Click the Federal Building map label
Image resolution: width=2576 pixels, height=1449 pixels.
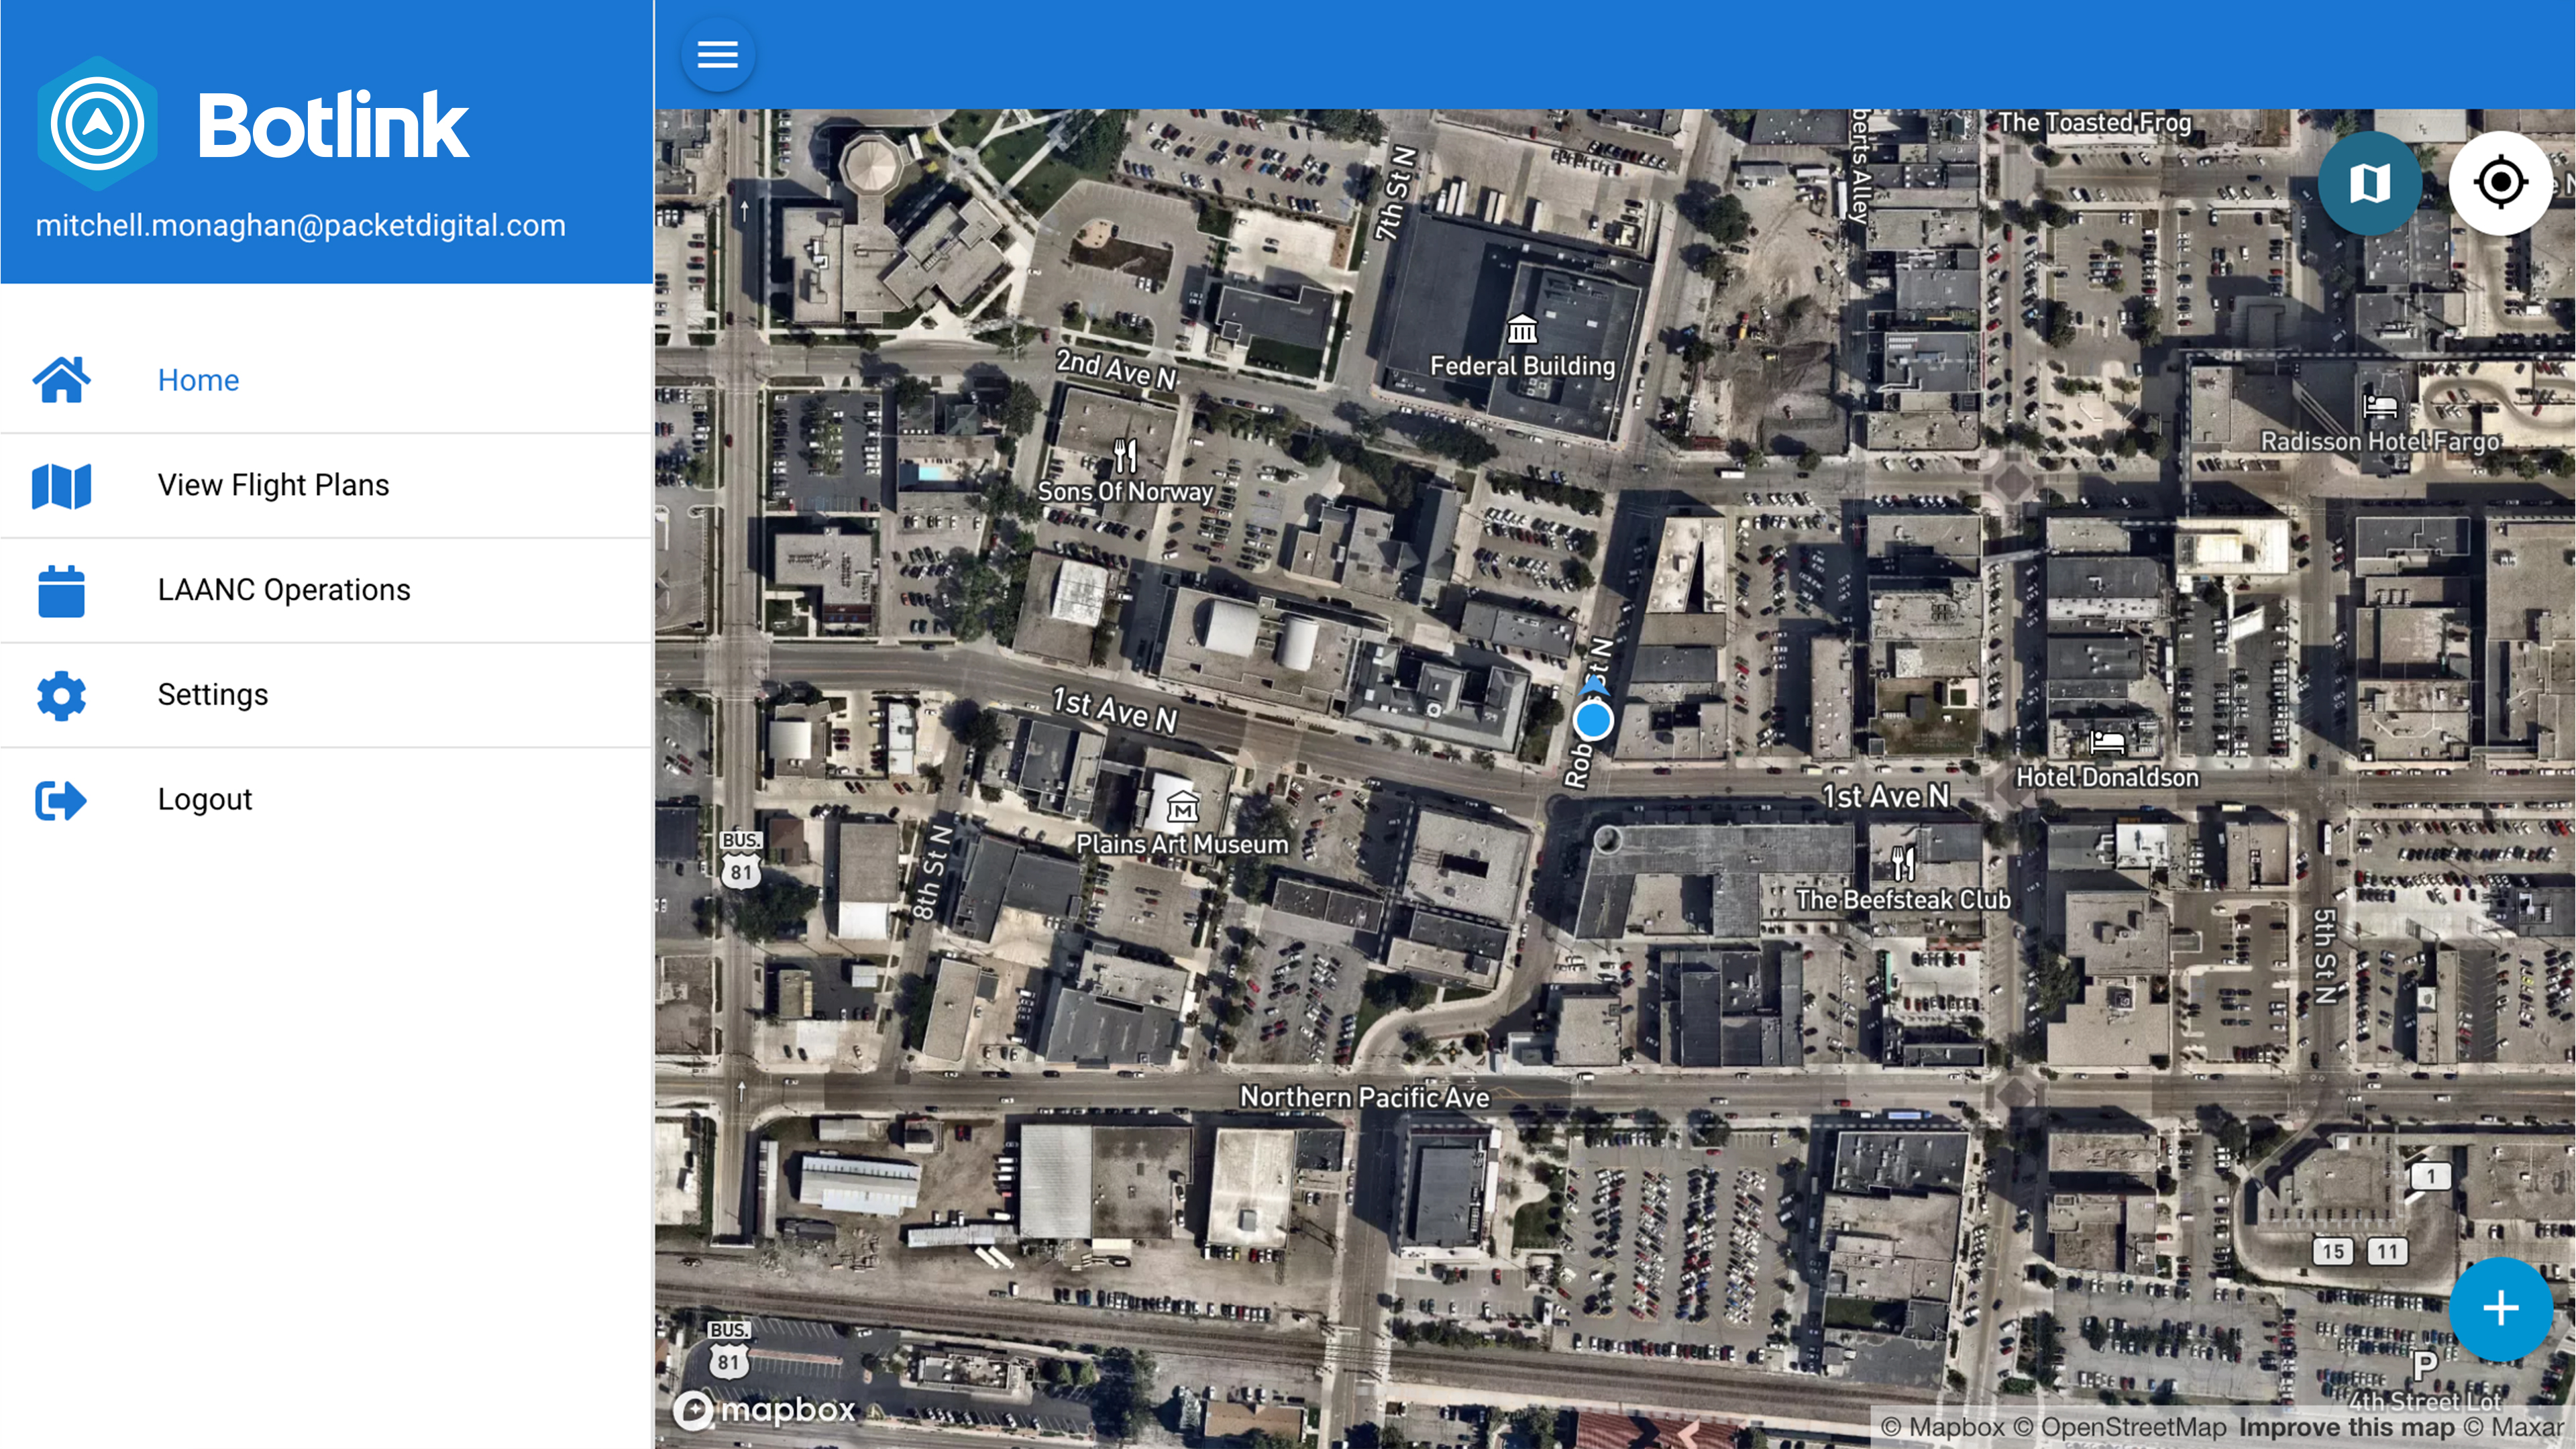(1522, 366)
